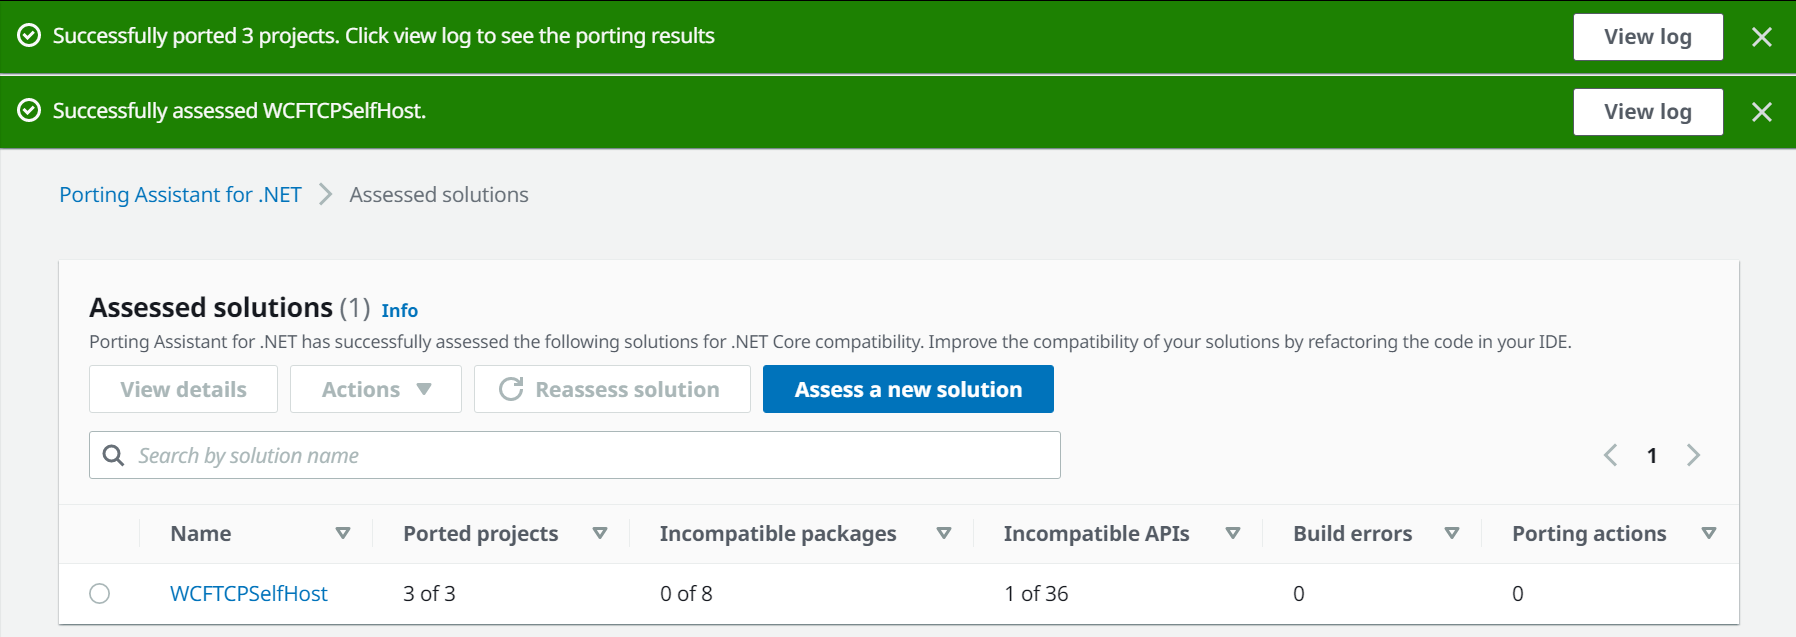Click the search magnifier icon
The width and height of the screenshot is (1796, 637).
coord(114,455)
